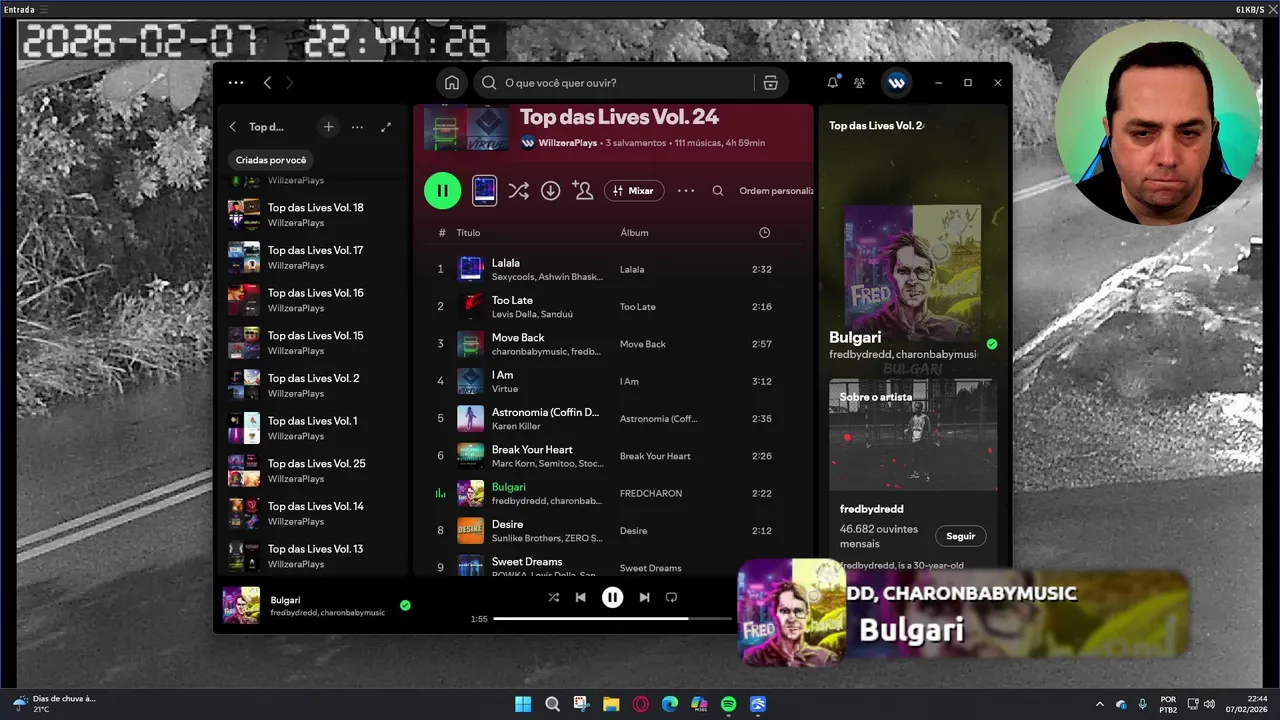The width and height of the screenshot is (1280, 720).
Task: Skip to previous track
Action: coord(580,597)
